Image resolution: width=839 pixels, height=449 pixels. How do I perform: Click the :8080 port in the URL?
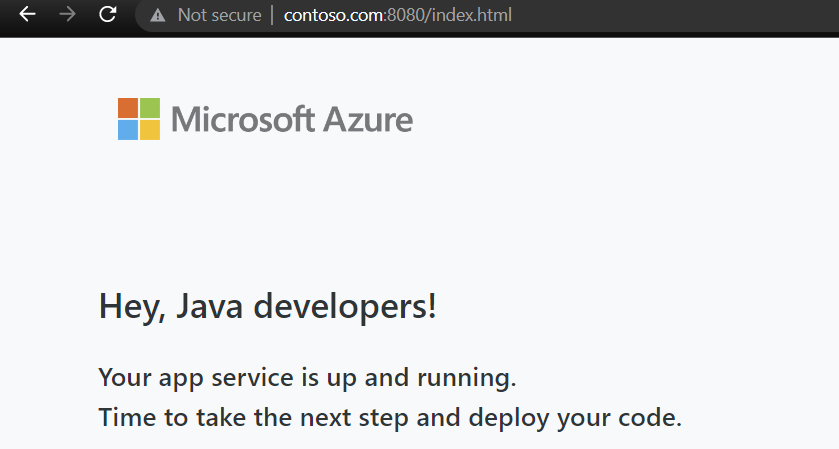pos(405,15)
